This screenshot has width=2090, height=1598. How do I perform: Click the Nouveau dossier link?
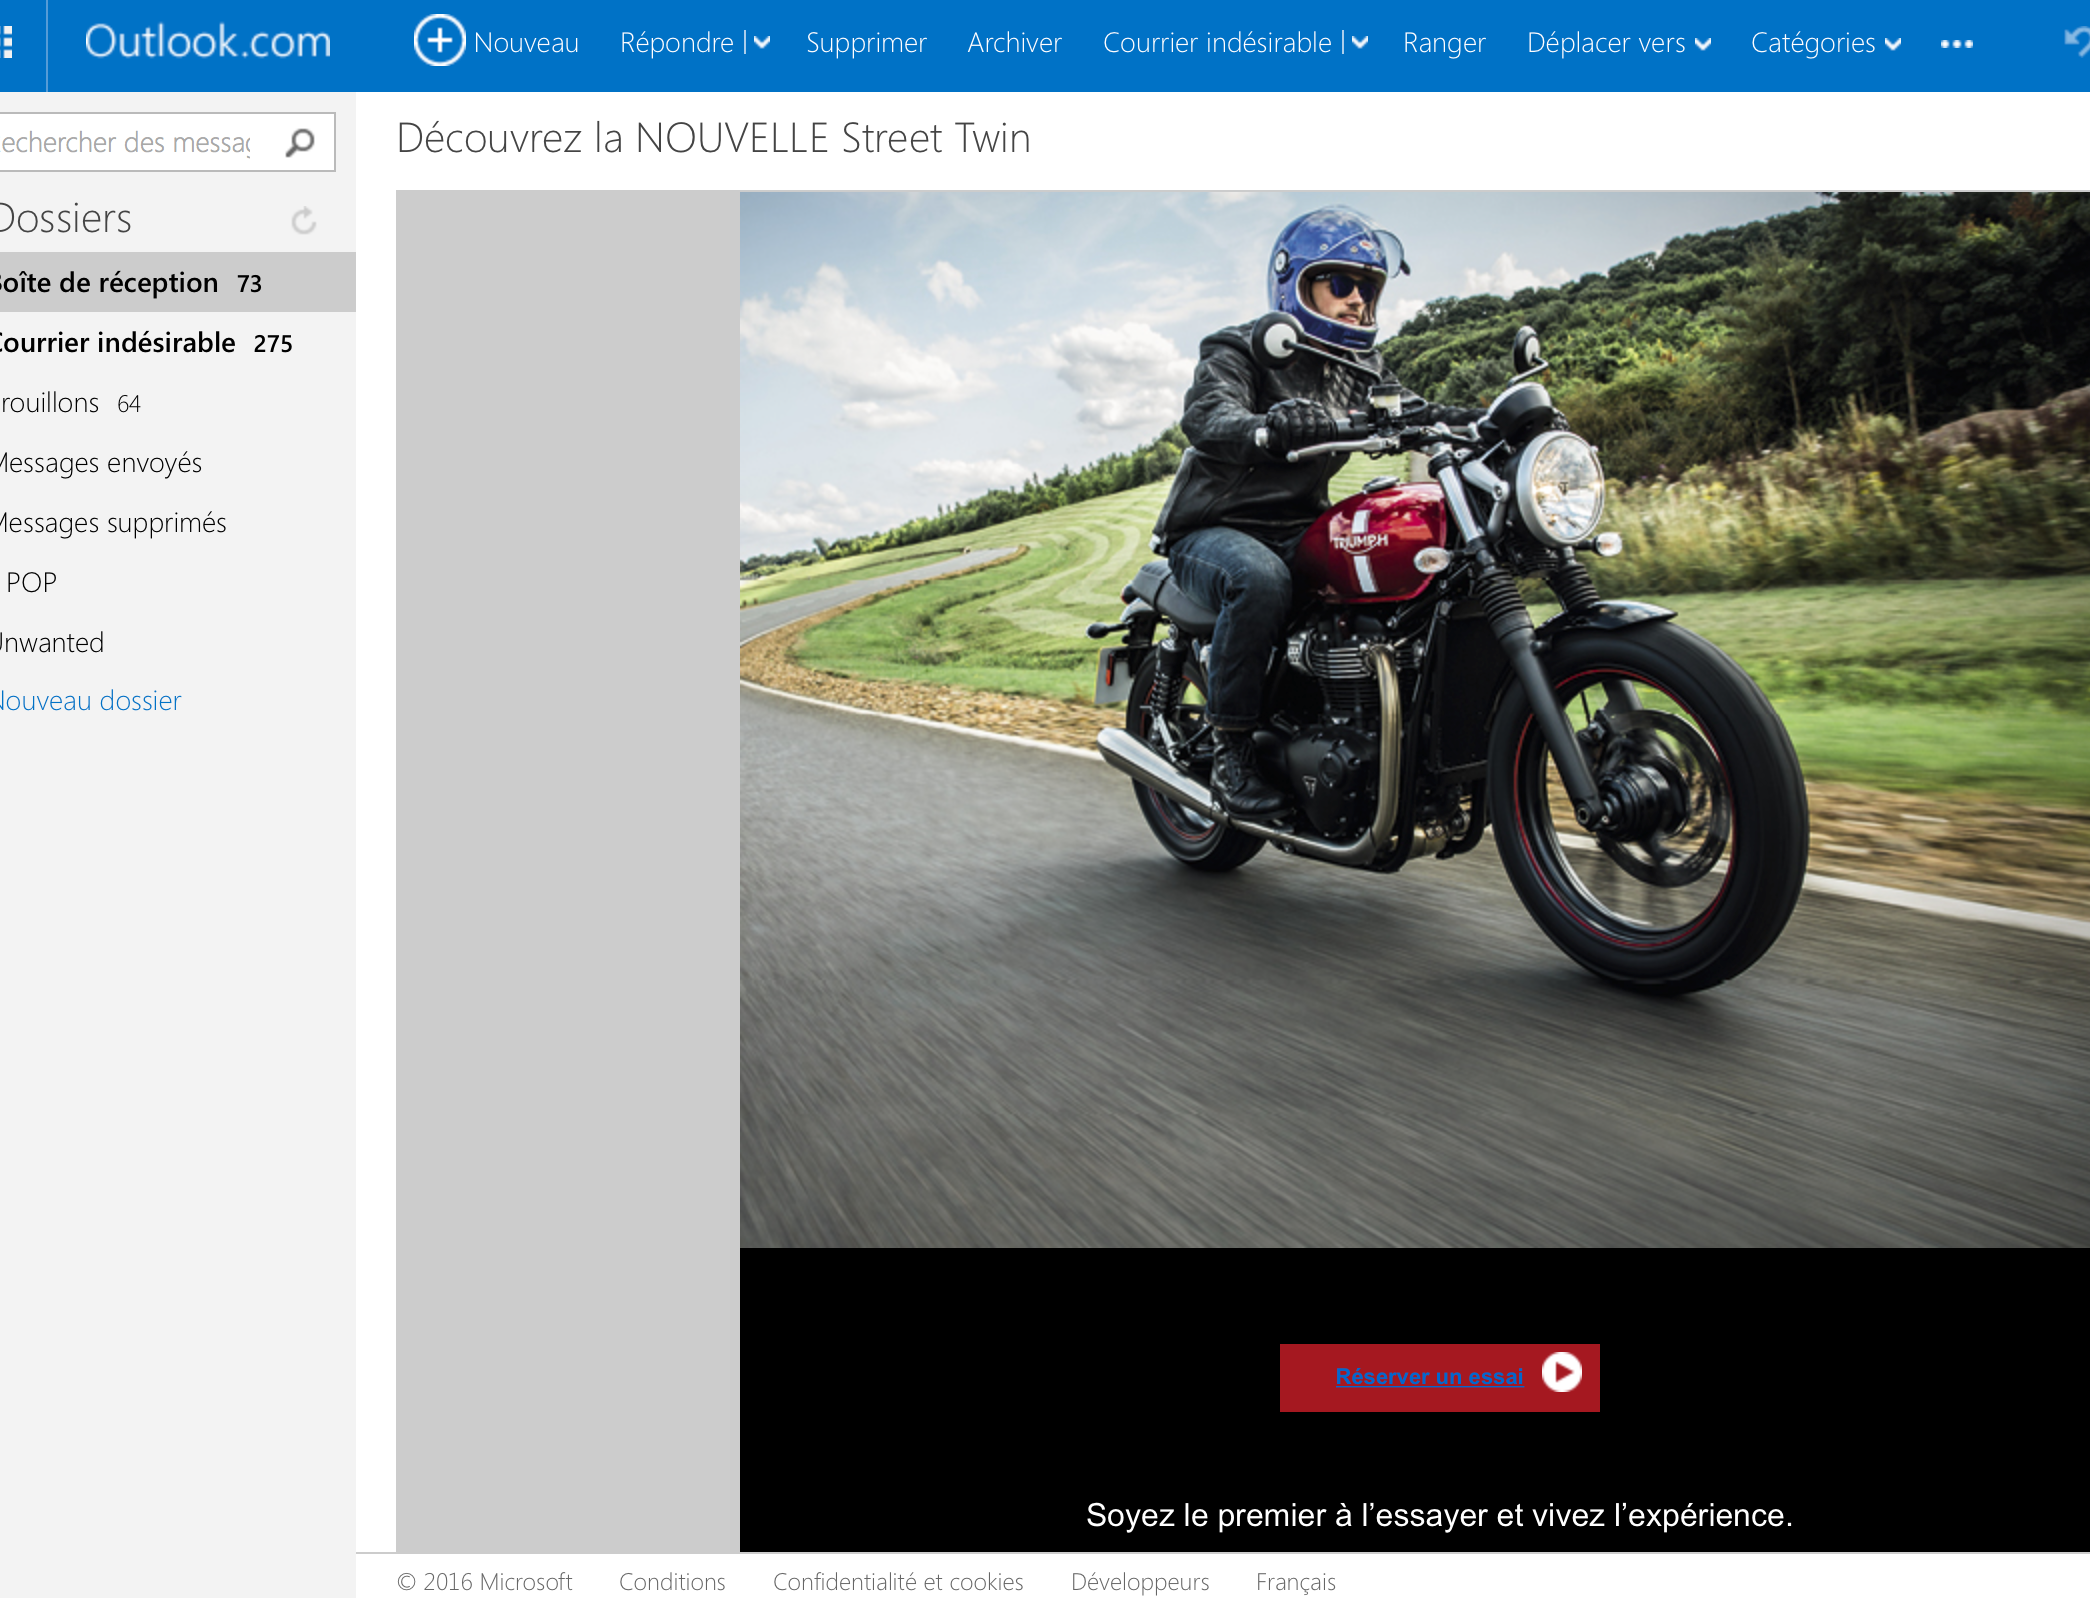pyautogui.click(x=90, y=701)
